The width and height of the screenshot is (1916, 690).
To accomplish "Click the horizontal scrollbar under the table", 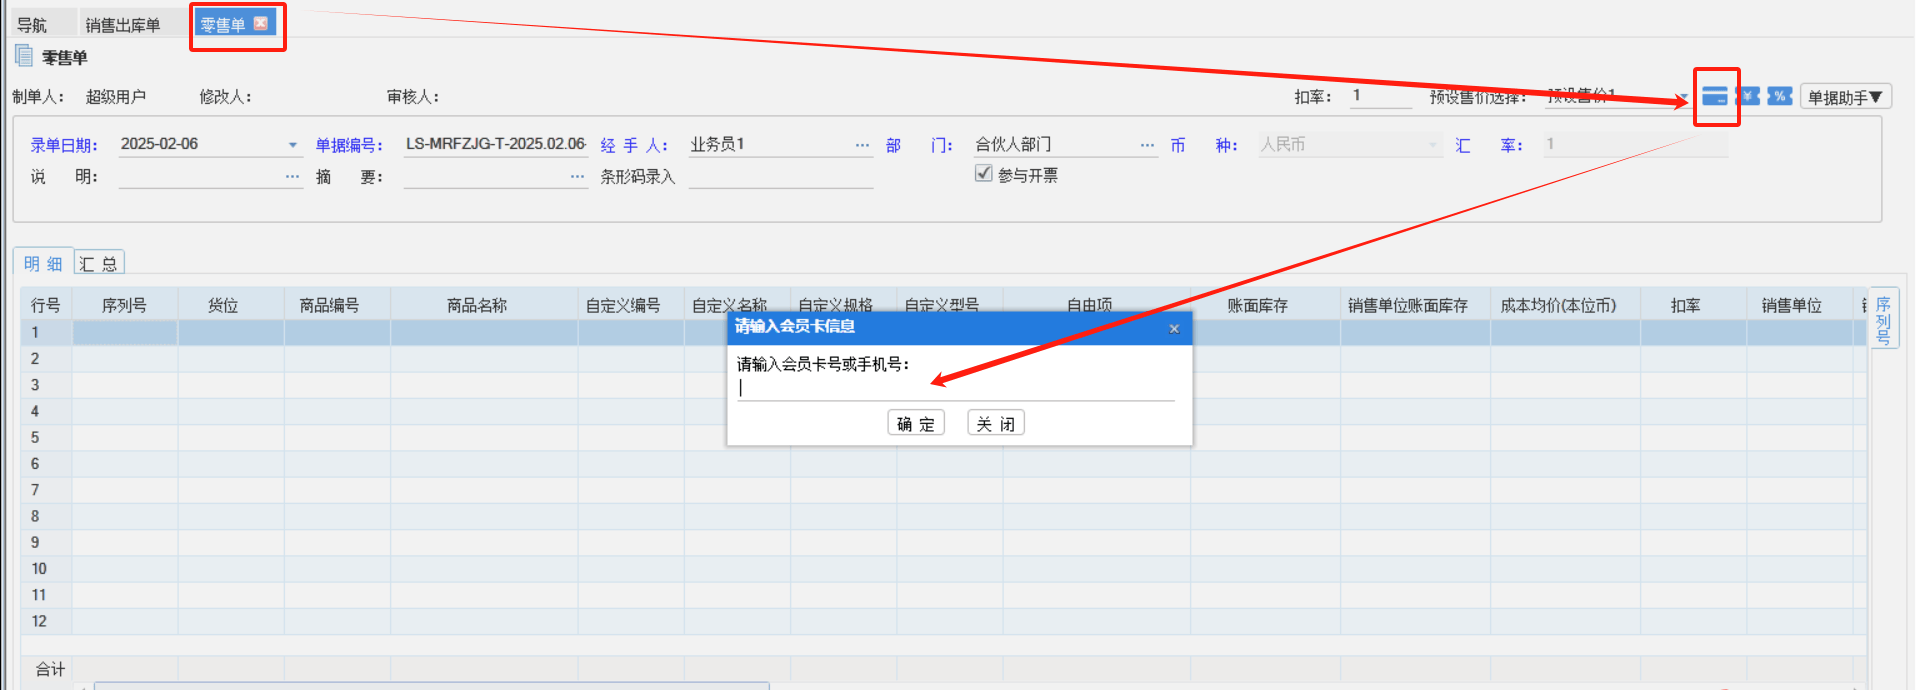I will coord(432,686).
